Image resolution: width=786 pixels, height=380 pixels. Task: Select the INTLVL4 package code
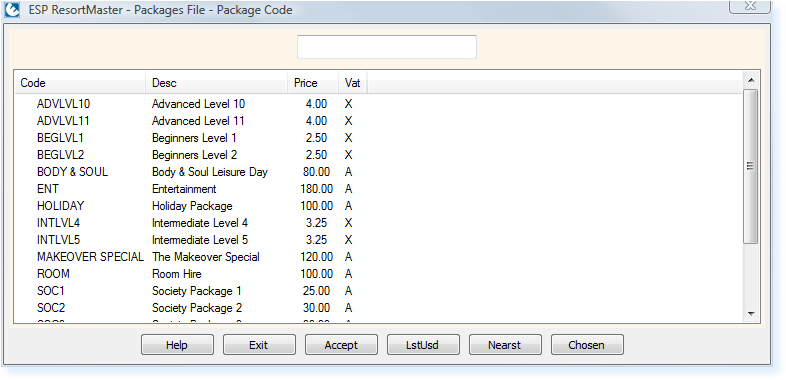[58, 223]
